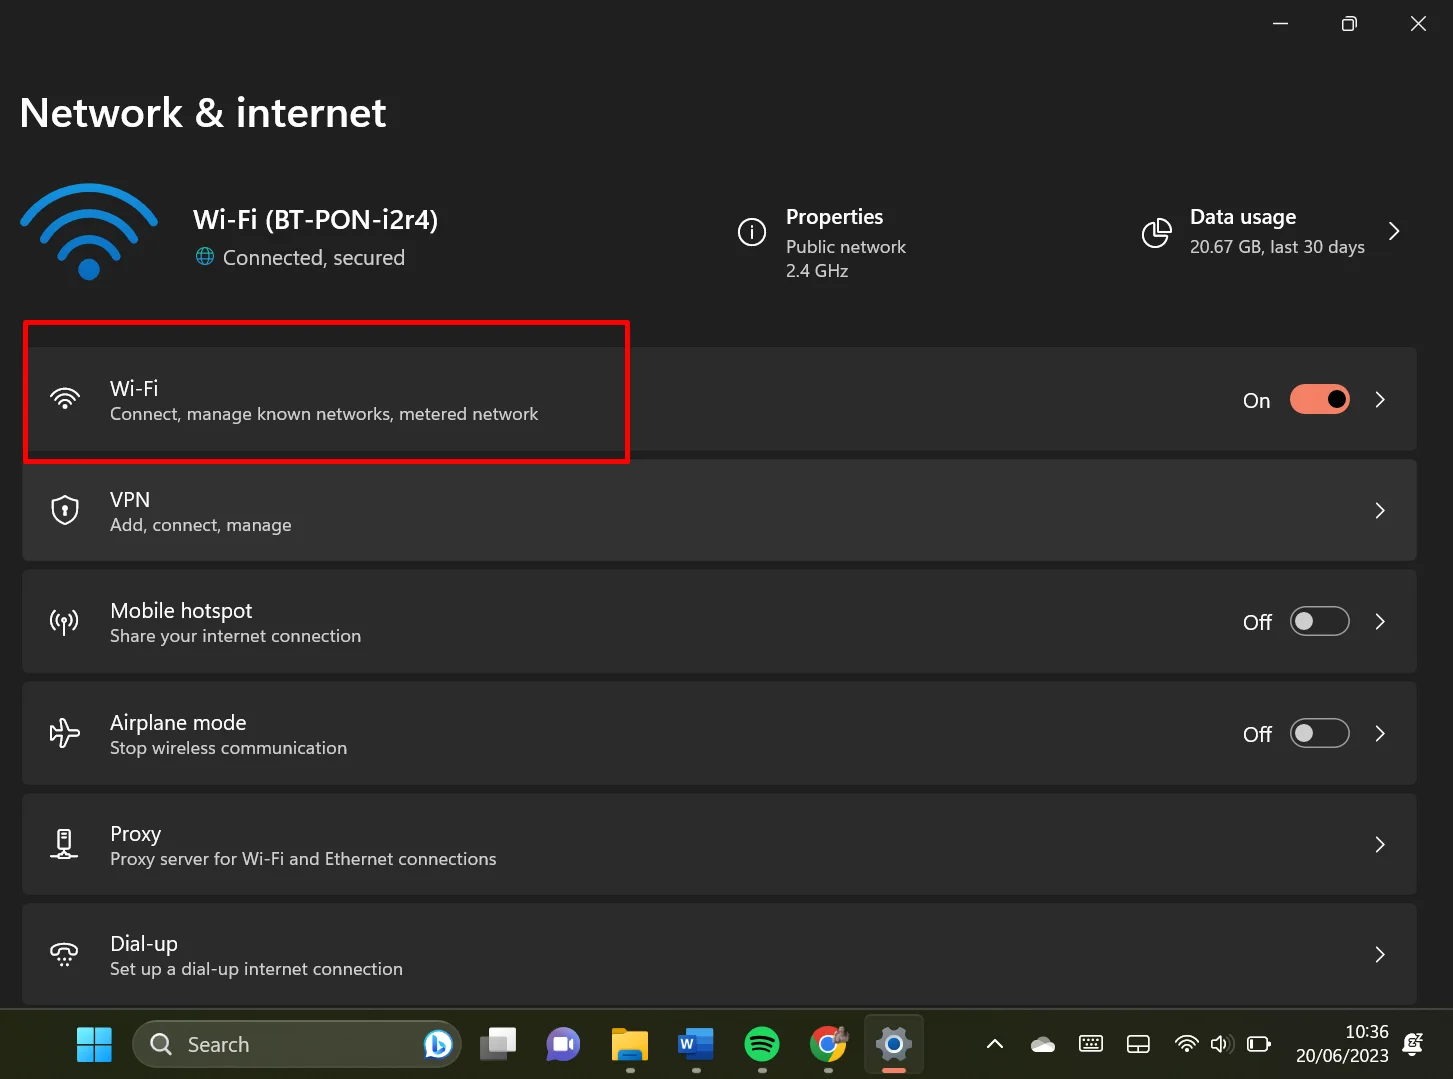This screenshot has width=1453, height=1079.
Task: Restore down the Settings window
Action: [1349, 23]
